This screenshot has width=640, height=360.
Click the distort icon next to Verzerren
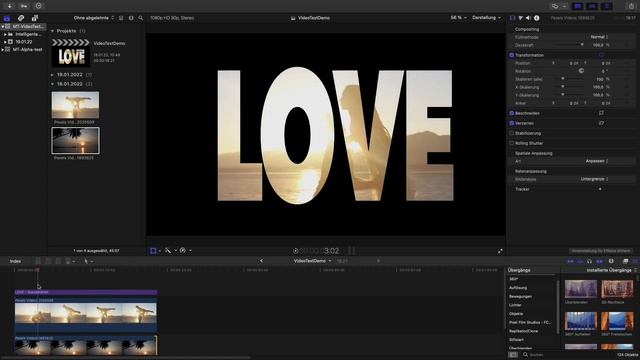[601, 123]
